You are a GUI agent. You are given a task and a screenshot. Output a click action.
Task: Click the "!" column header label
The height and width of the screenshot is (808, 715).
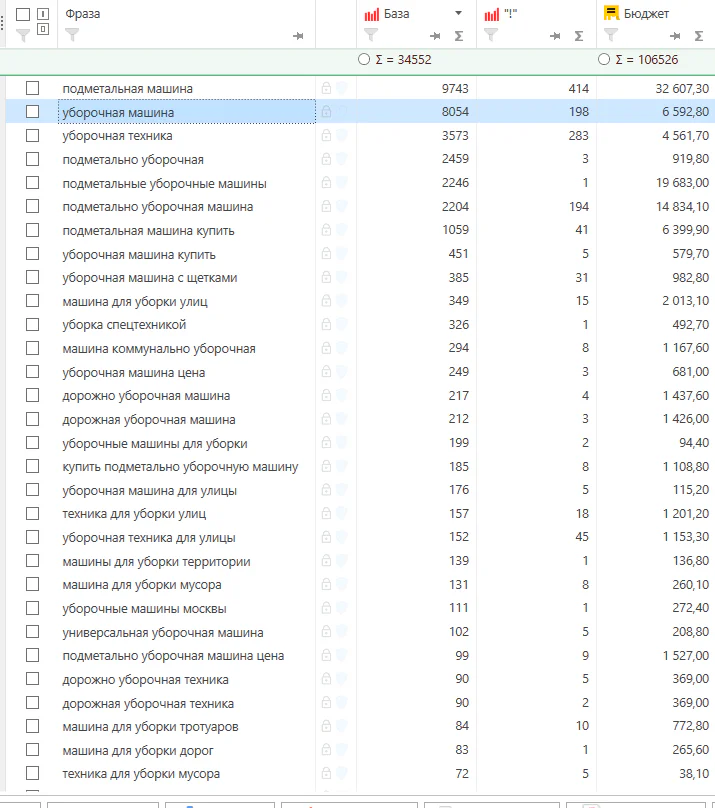tap(510, 14)
